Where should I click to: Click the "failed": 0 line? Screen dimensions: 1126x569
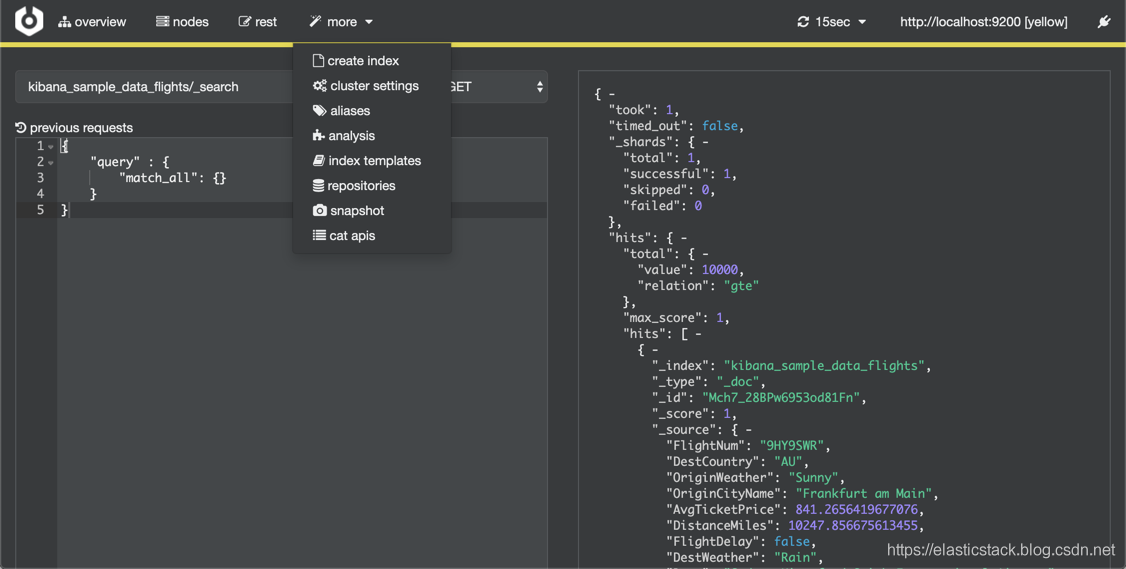coord(662,205)
